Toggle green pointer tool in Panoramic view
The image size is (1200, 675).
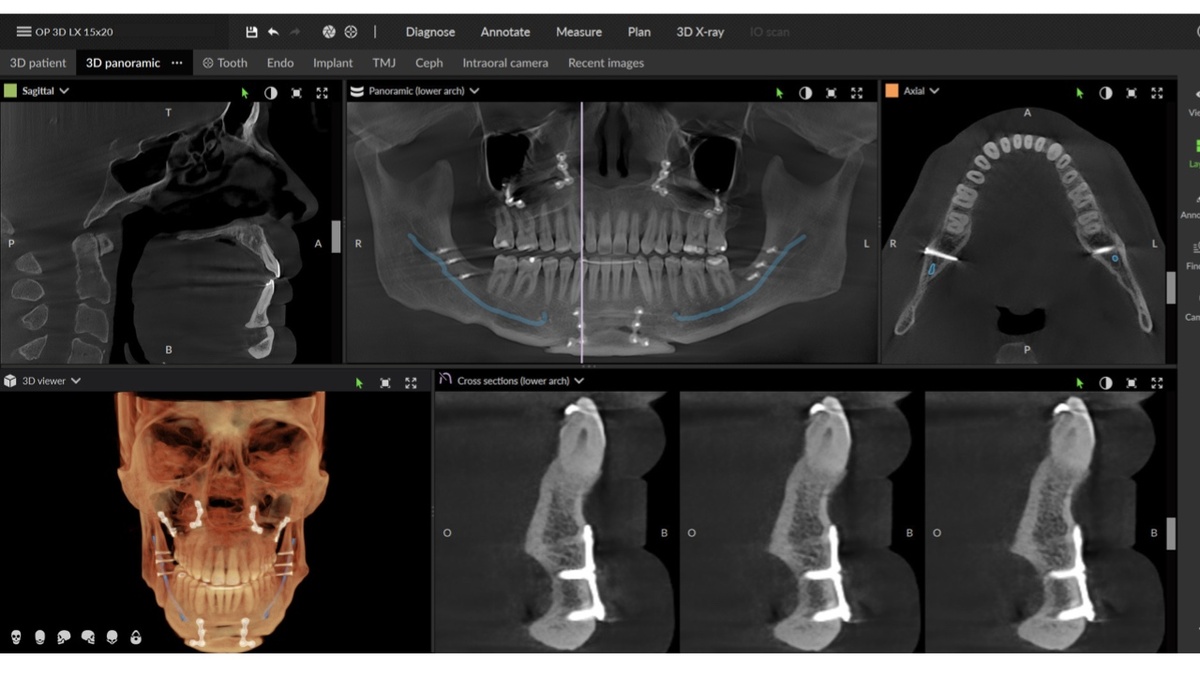pyautogui.click(x=780, y=93)
